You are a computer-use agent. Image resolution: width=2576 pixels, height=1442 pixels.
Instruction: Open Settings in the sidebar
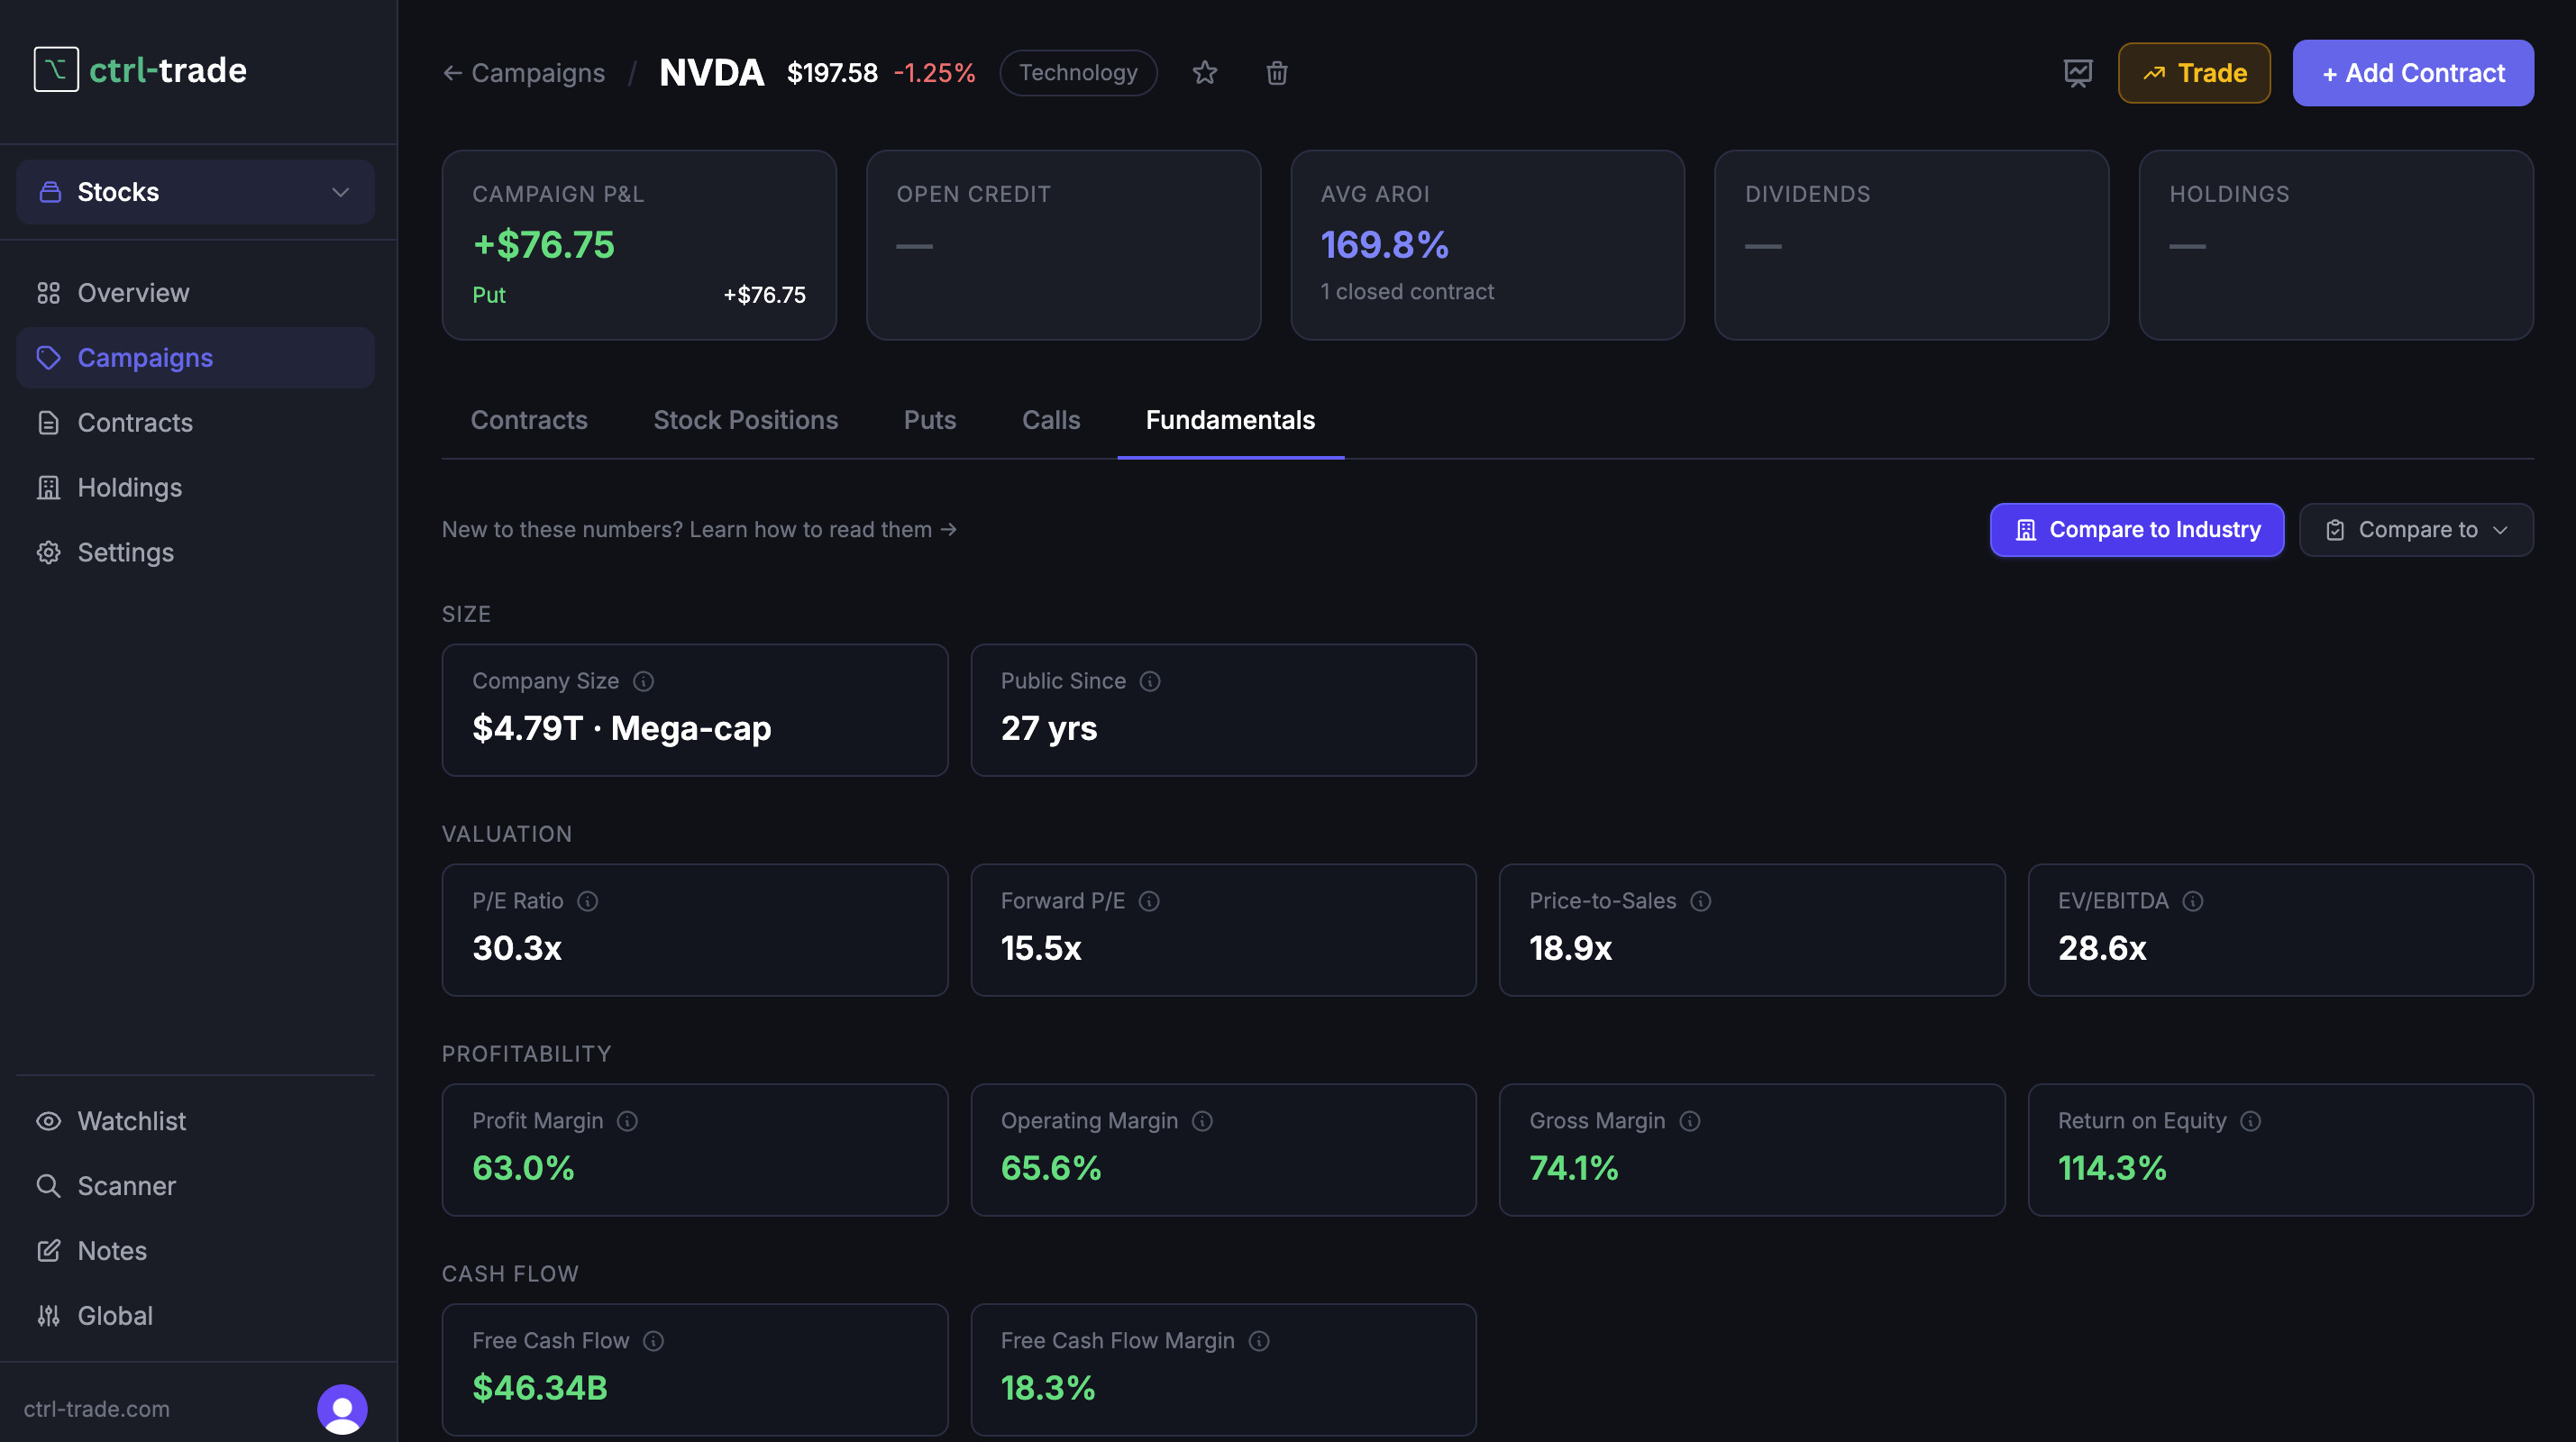[195, 553]
